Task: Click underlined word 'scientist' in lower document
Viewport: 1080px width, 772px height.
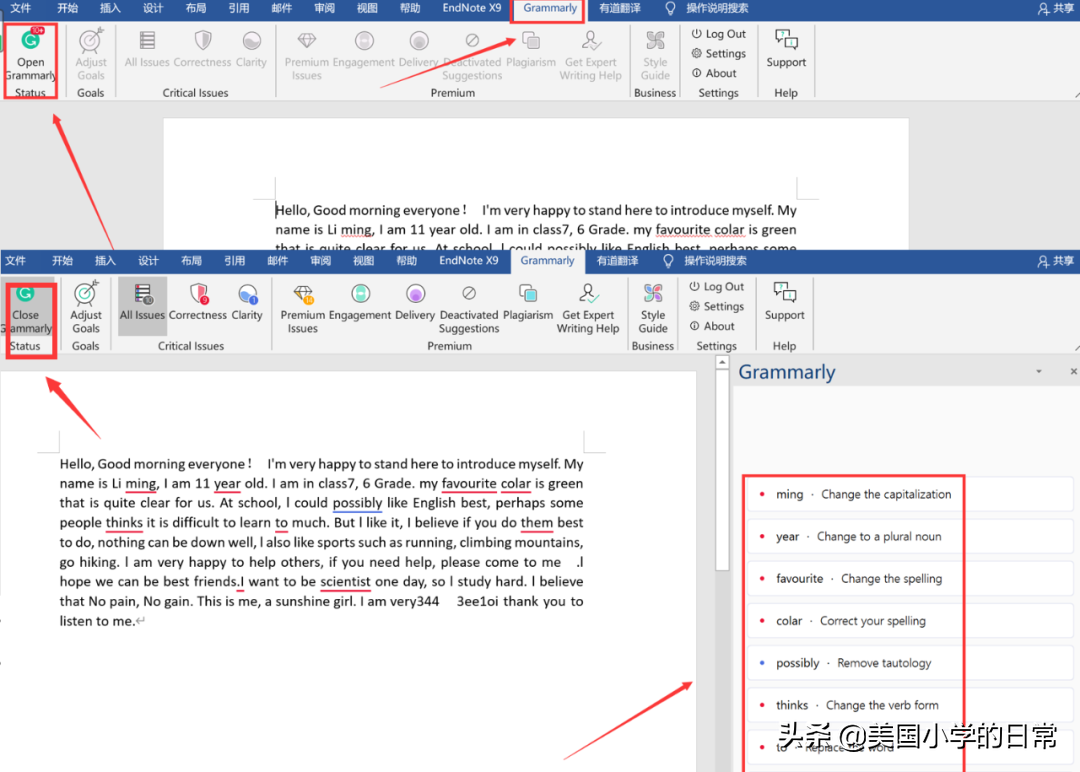Action: [345, 582]
